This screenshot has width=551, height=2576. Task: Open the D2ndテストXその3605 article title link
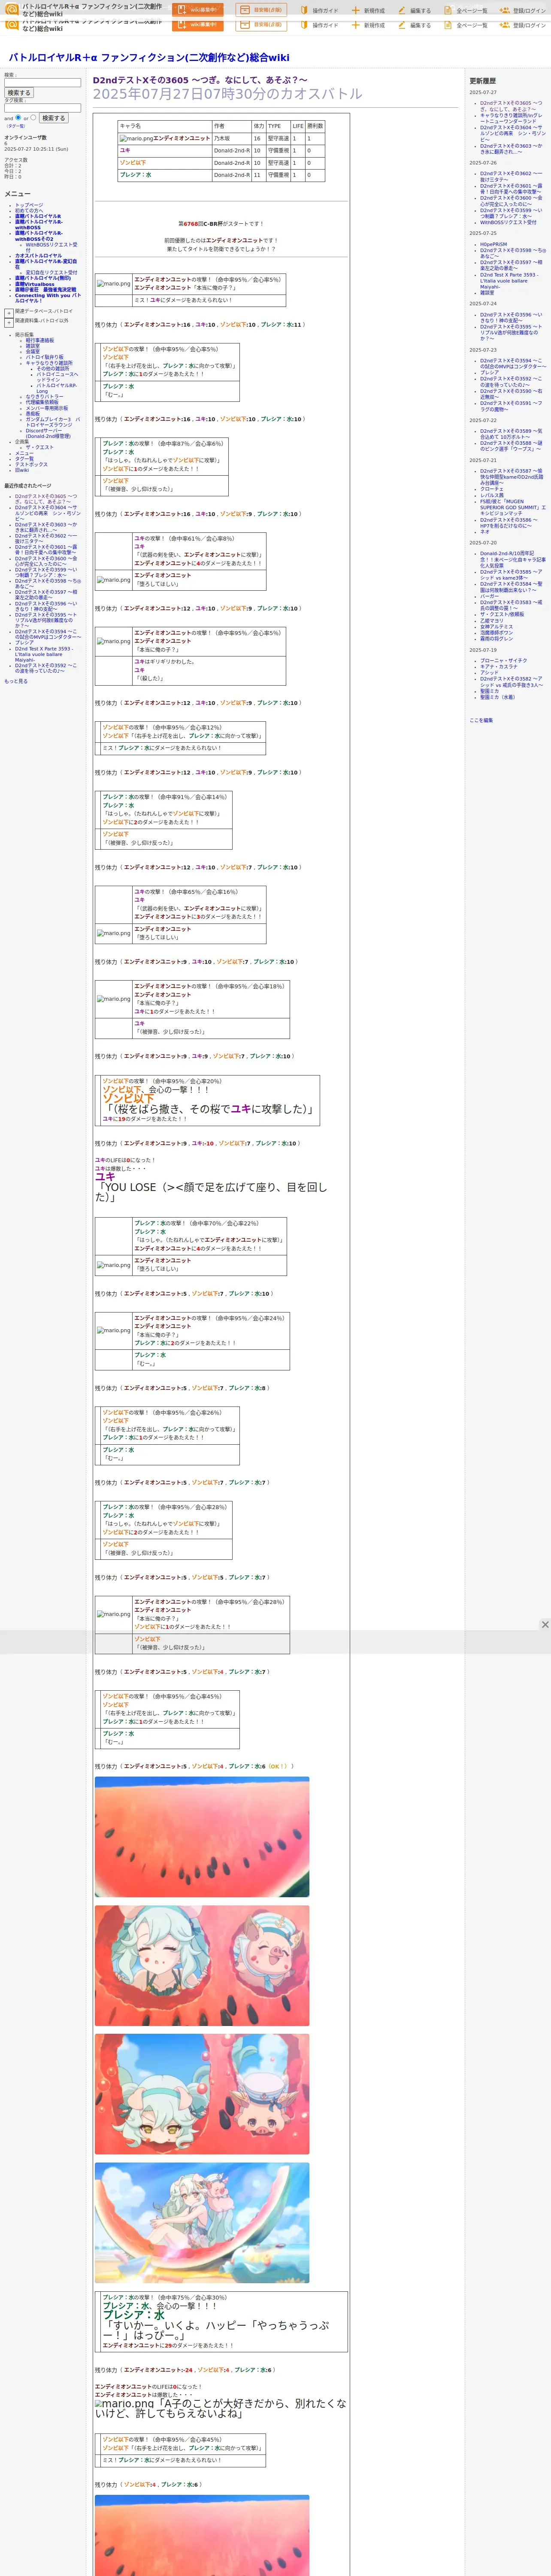pos(200,80)
